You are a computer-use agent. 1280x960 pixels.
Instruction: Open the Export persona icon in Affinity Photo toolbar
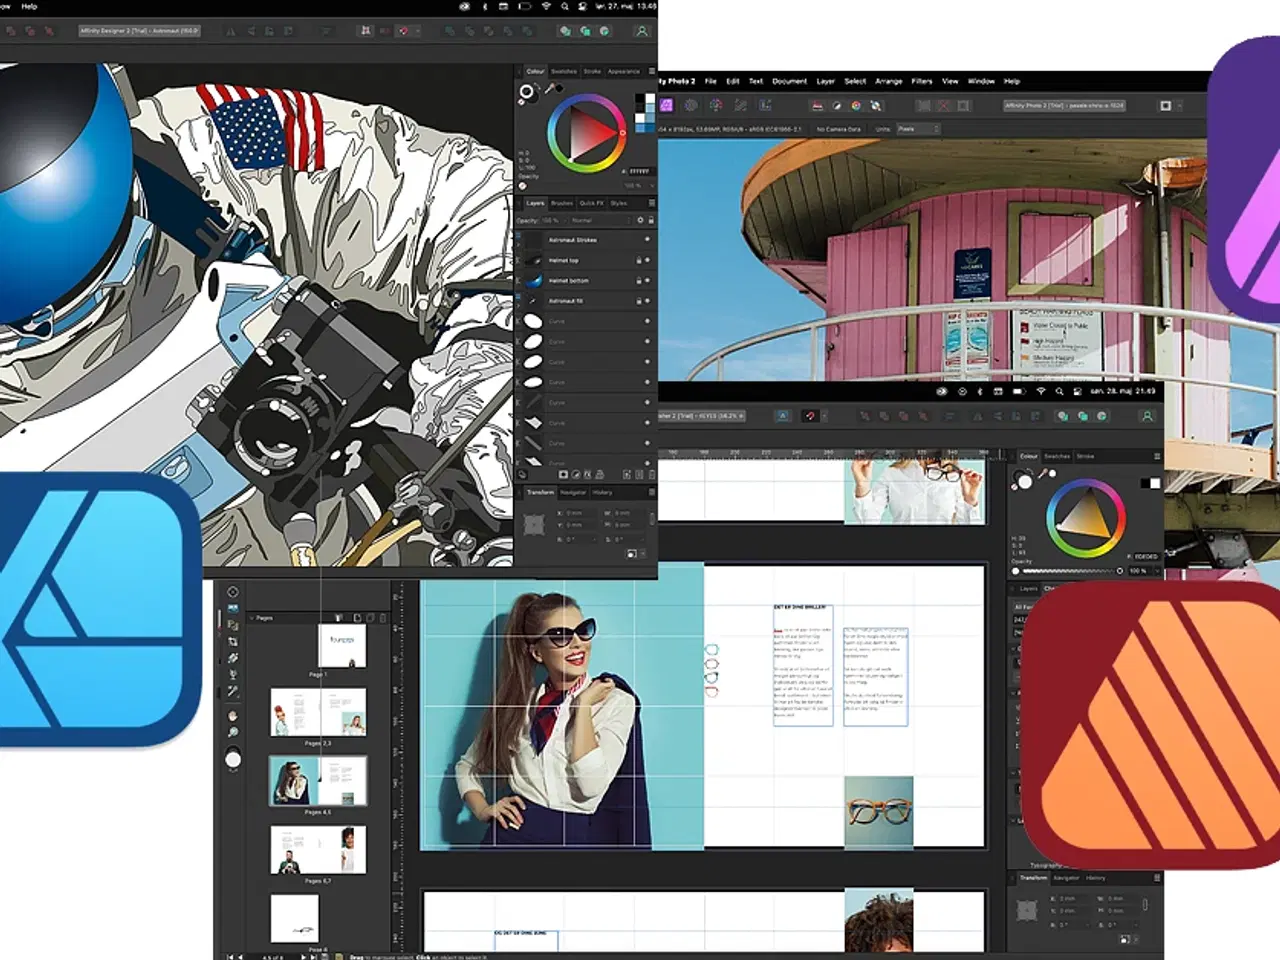(x=765, y=105)
